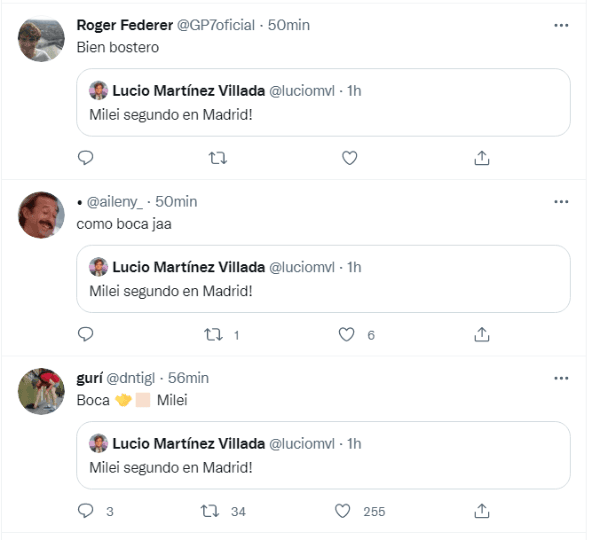
Task: Open more options on @aileny_ tweet
Action: click(561, 201)
